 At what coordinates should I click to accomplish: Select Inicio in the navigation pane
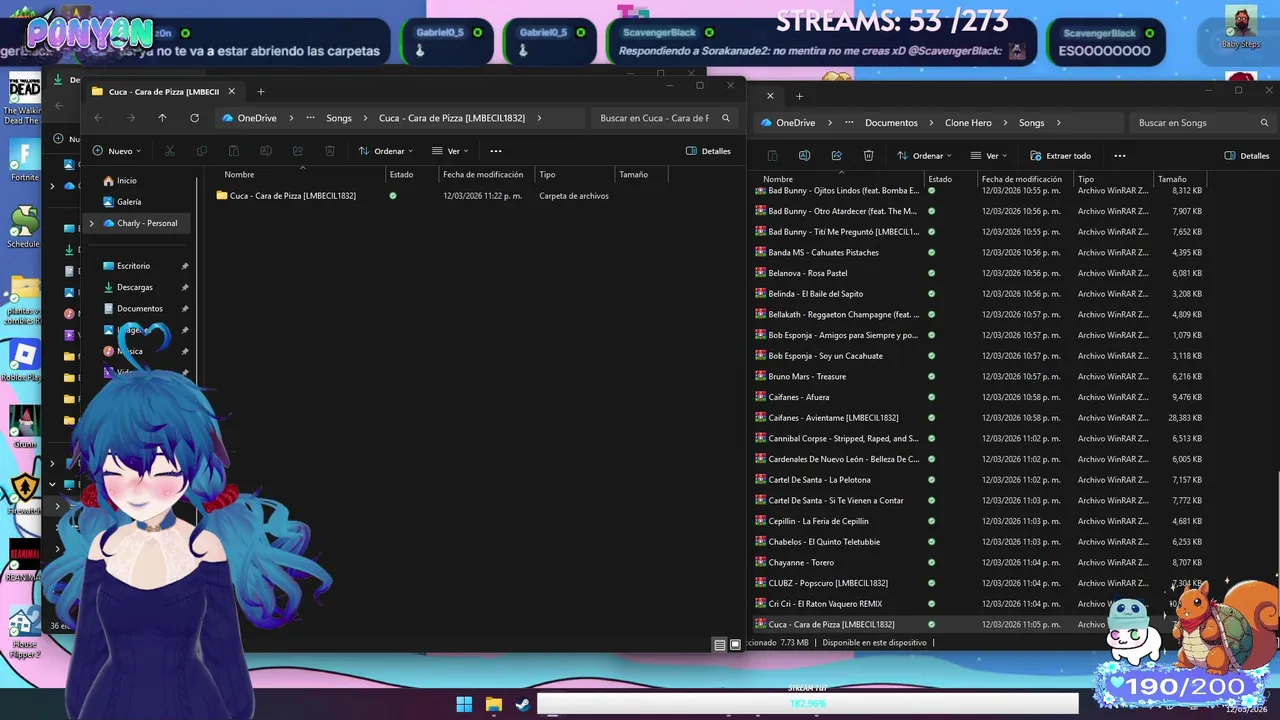(127, 181)
